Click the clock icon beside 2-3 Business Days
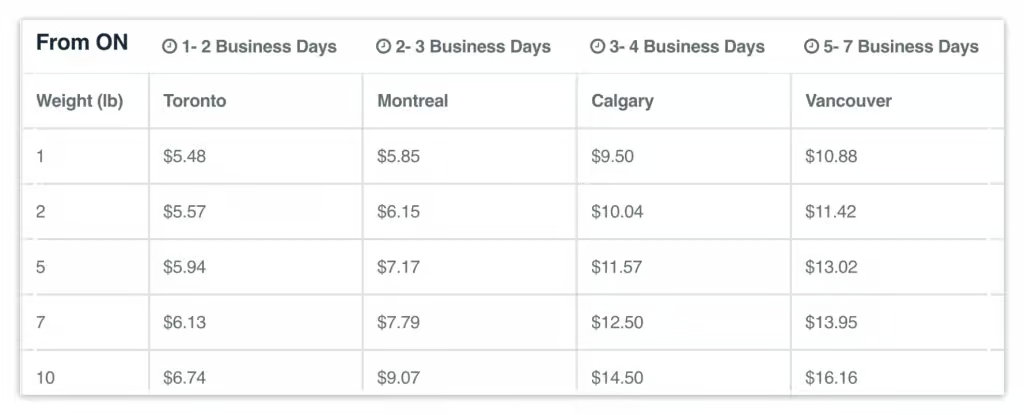The height and width of the screenshot is (415, 1024). 383,47
